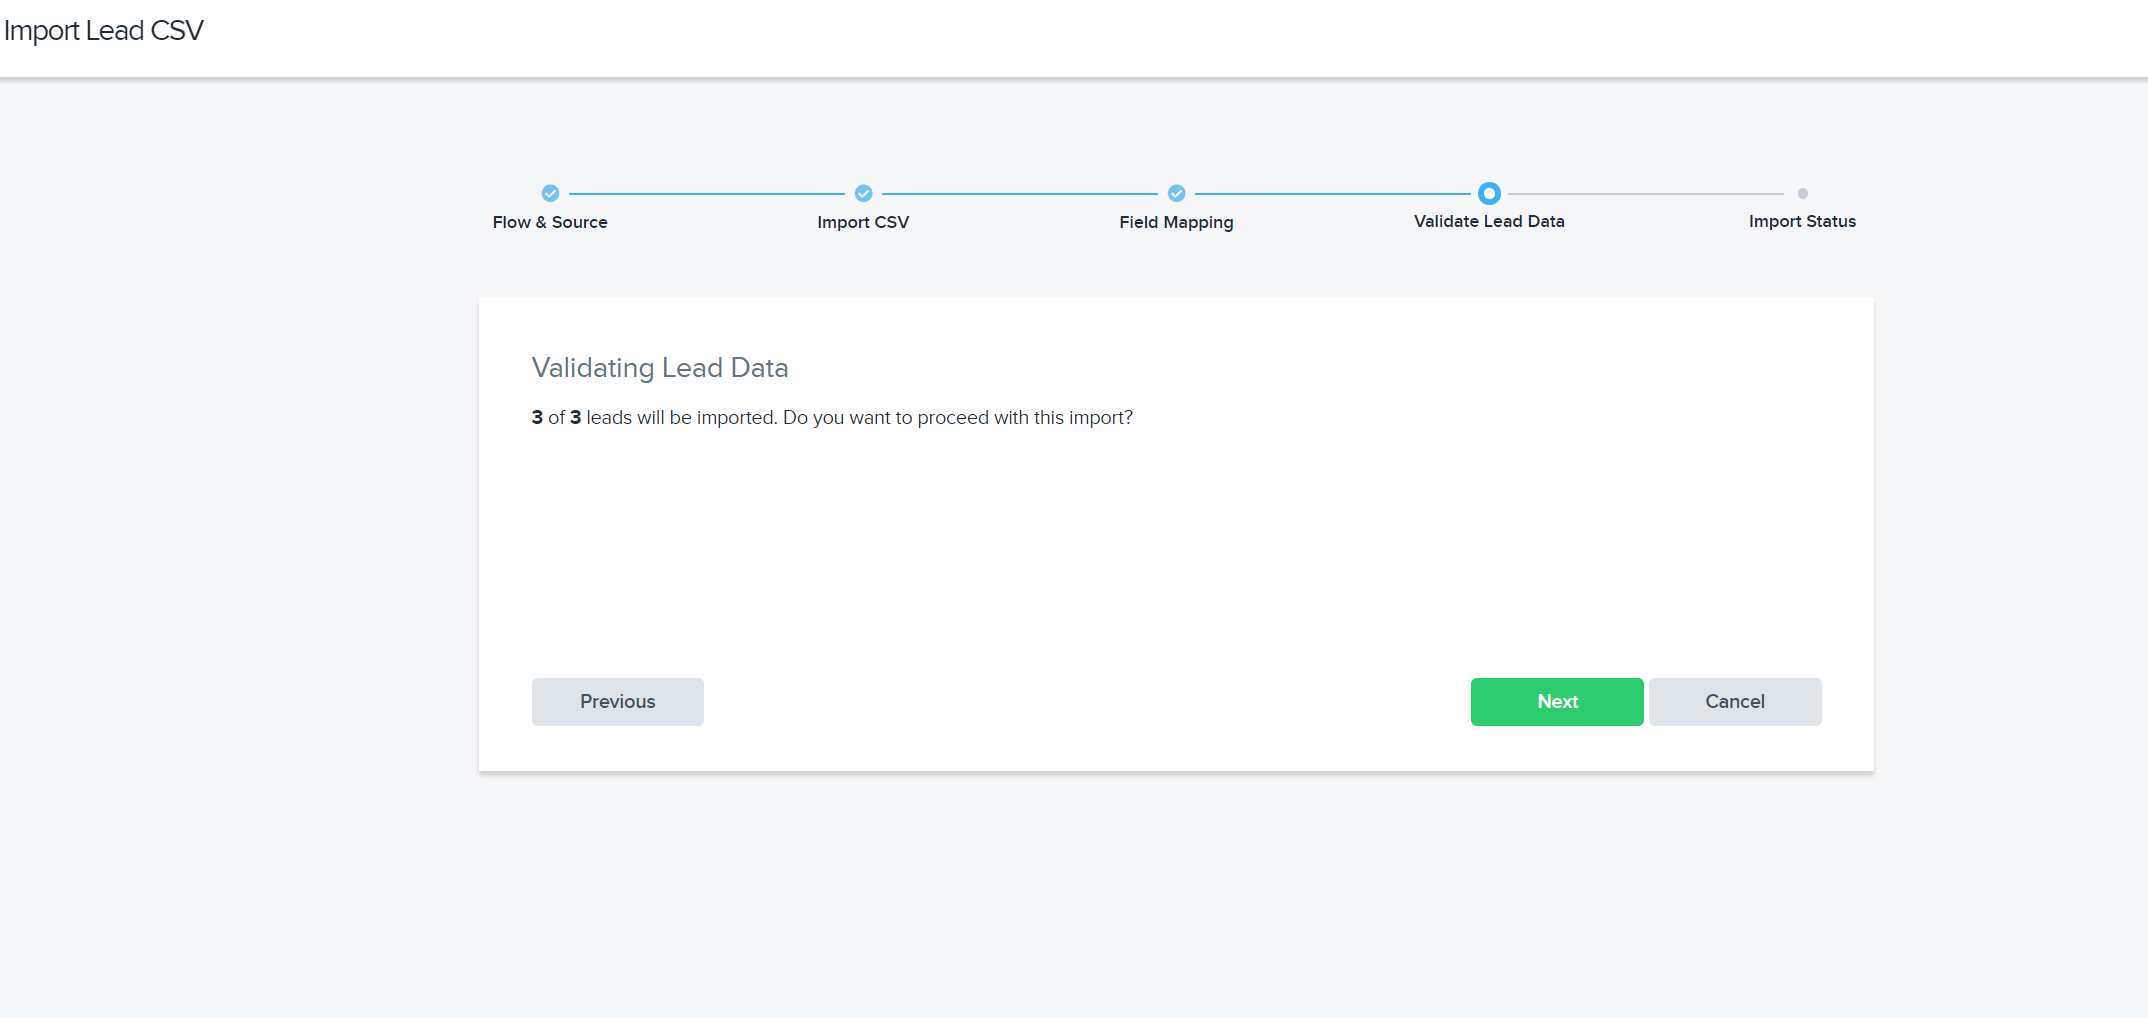This screenshot has height=1018, width=2148.
Task: Go to the Flow & Source step label
Action: coord(550,222)
